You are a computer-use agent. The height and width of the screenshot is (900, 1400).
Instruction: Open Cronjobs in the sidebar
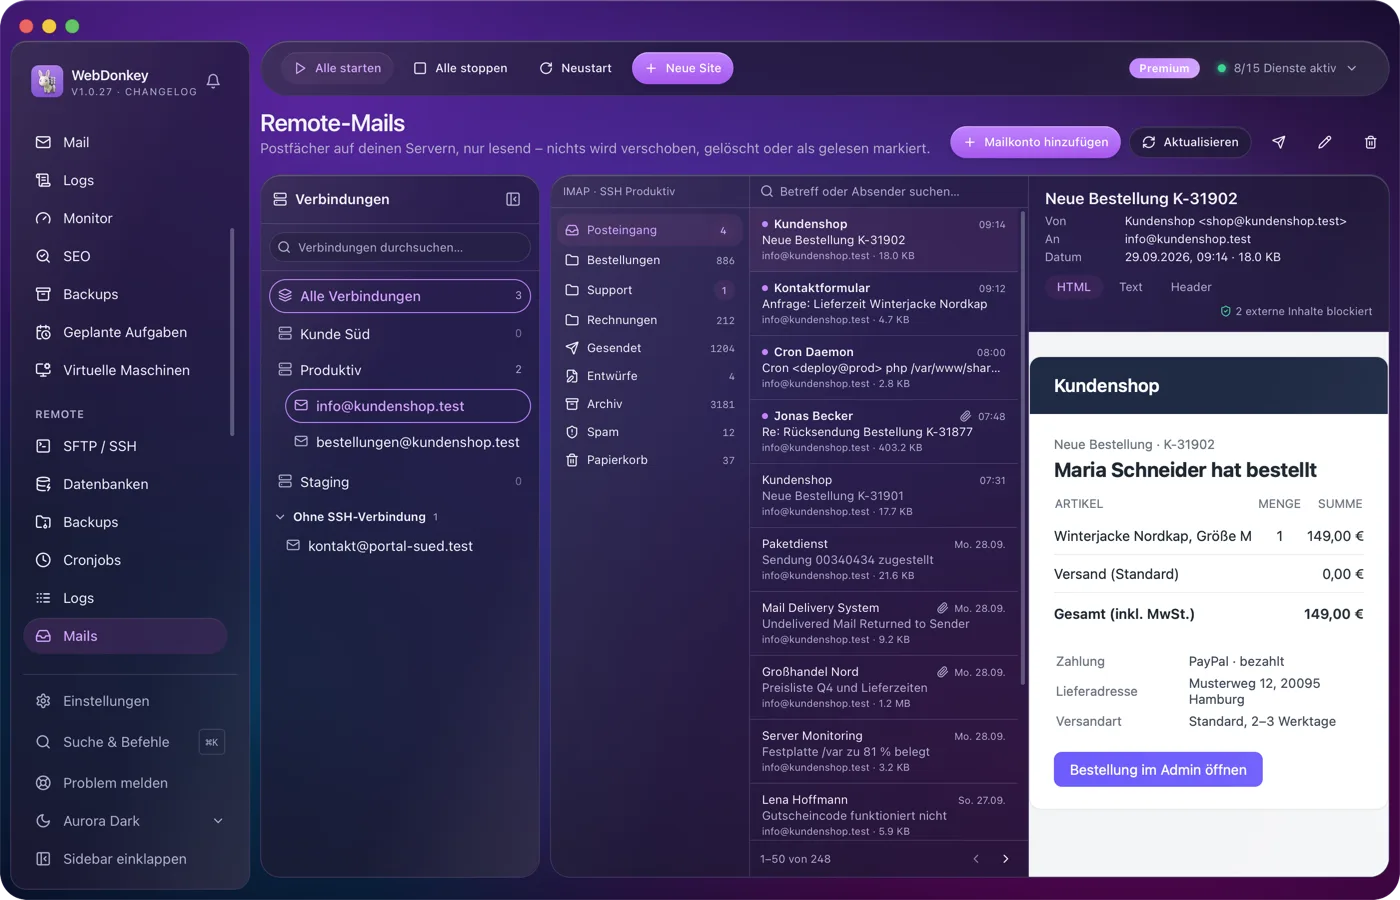[126, 560]
